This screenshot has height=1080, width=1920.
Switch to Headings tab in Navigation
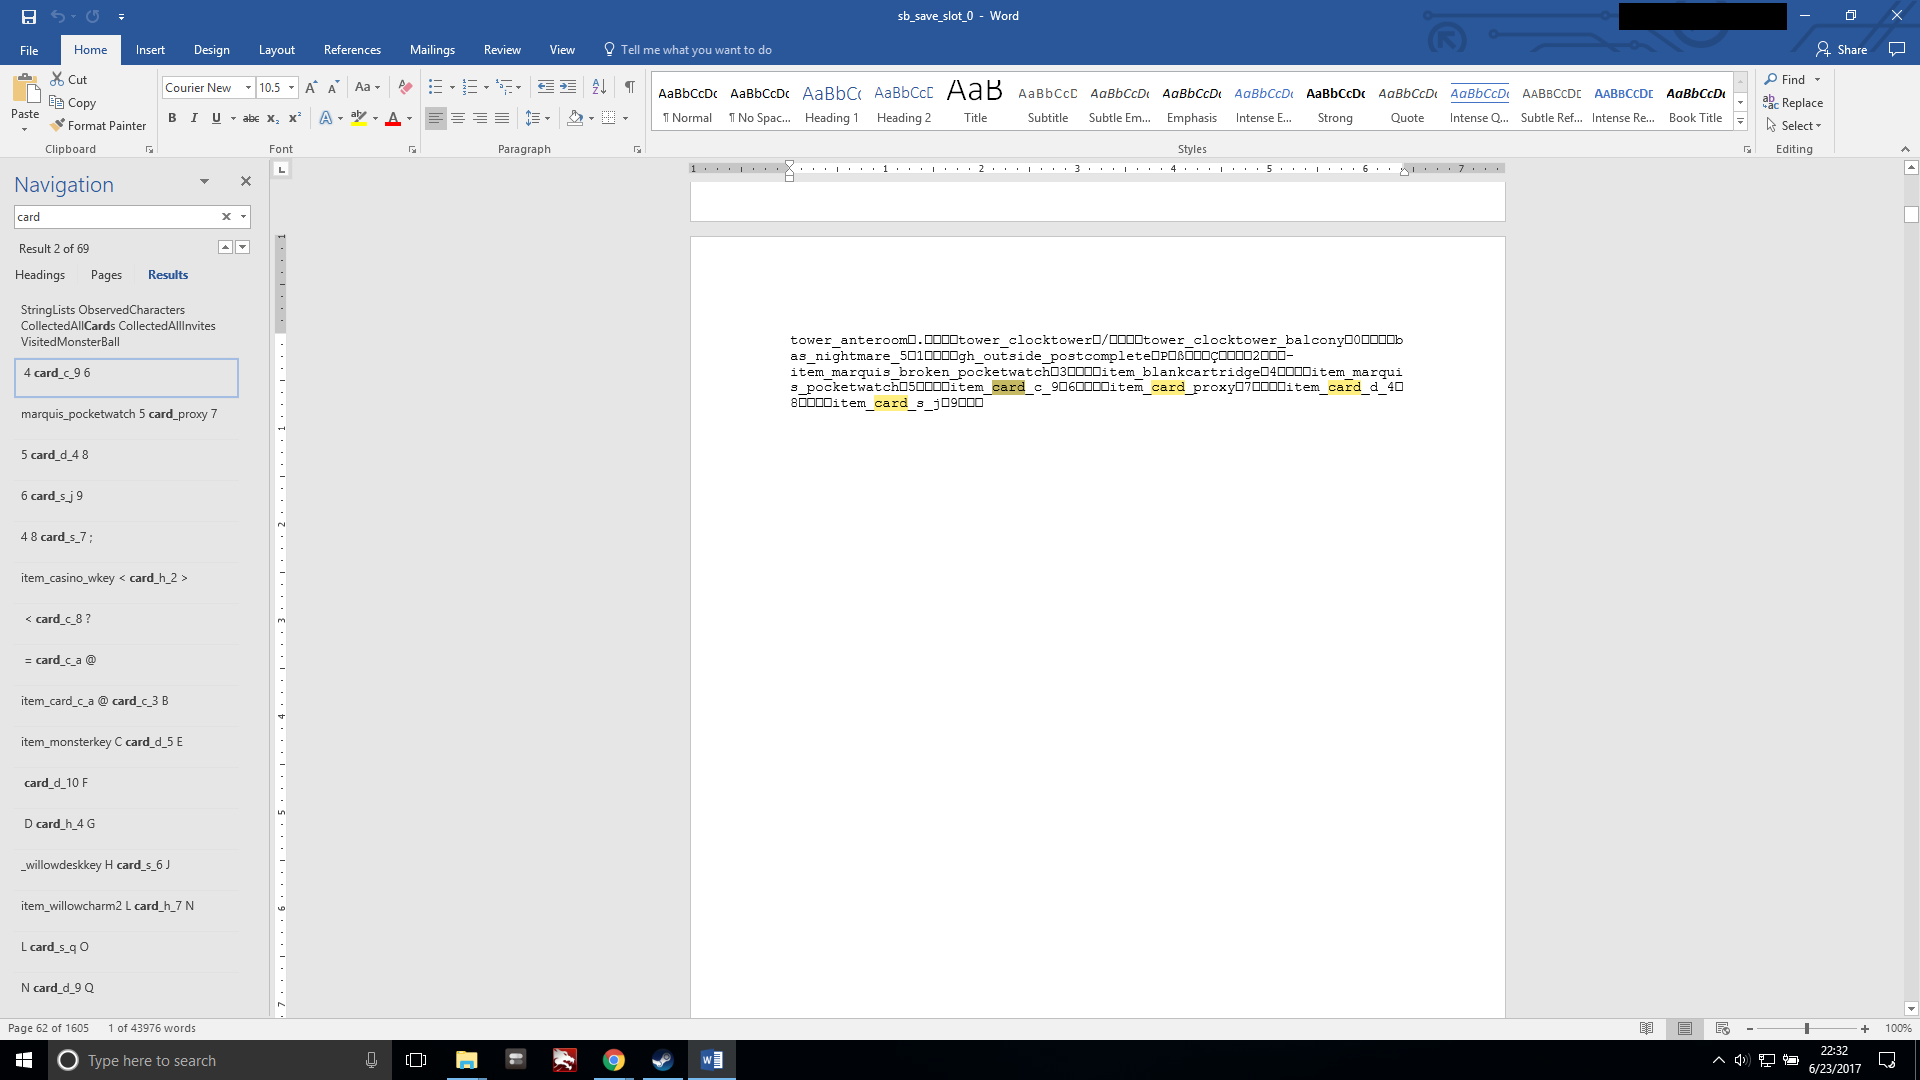click(40, 274)
